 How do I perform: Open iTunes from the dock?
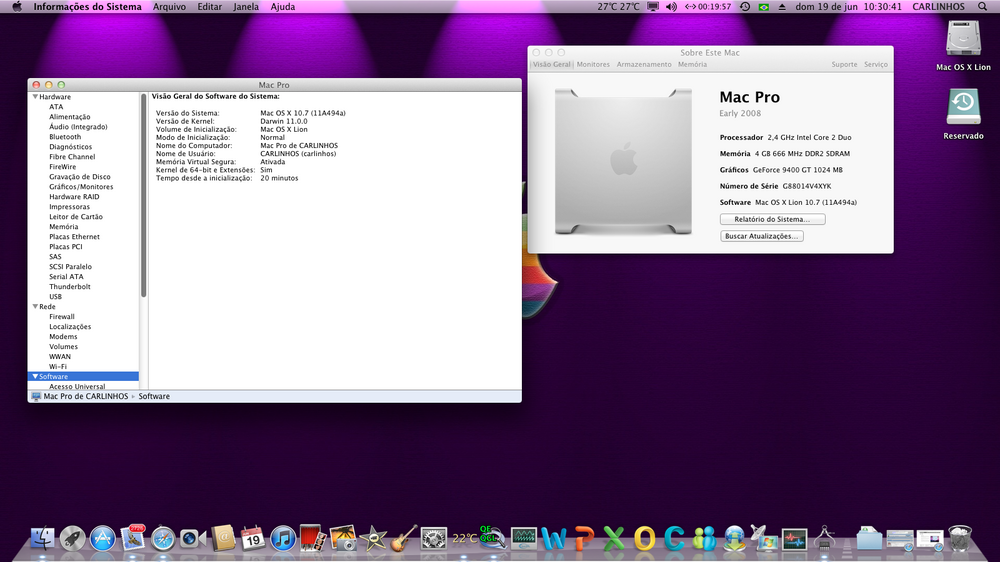282,539
